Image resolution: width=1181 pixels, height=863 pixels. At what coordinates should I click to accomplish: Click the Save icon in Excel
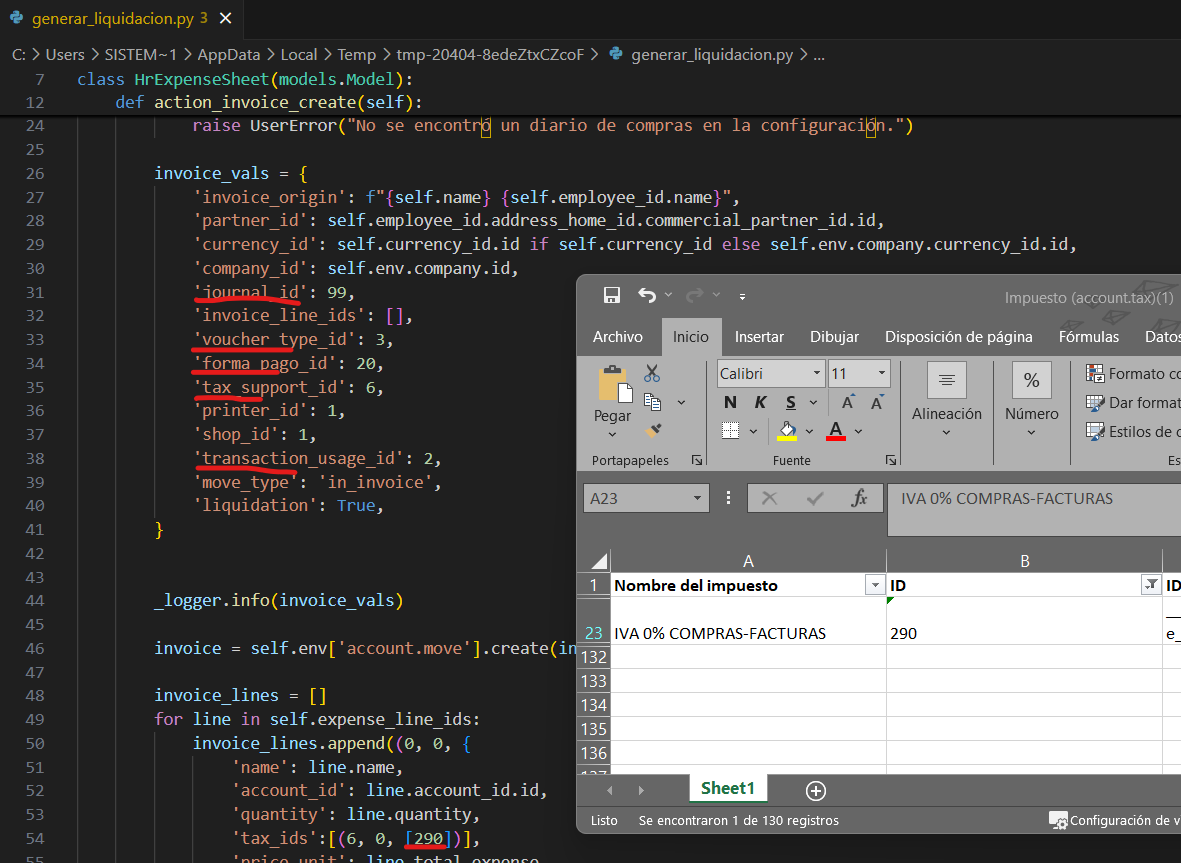[612, 295]
